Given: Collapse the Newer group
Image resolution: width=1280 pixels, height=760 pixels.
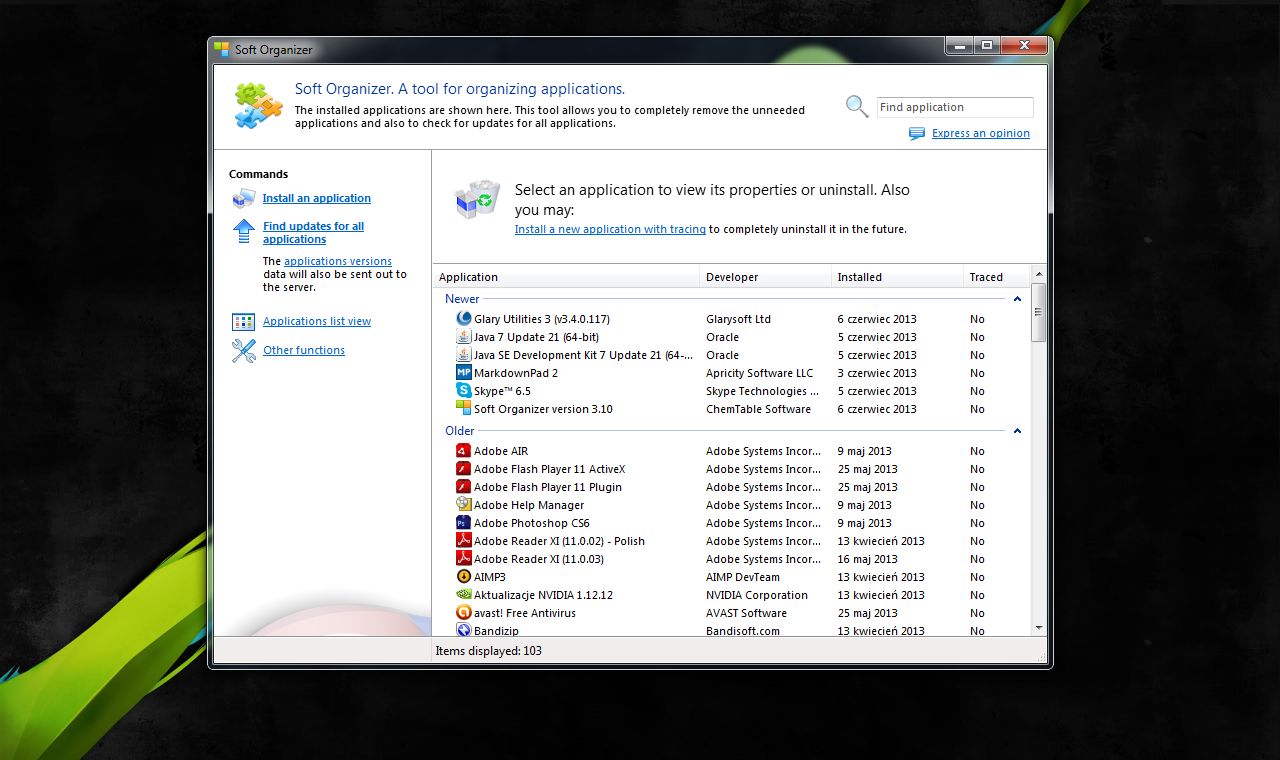Looking at the screenshot, I should (1017, 299).
